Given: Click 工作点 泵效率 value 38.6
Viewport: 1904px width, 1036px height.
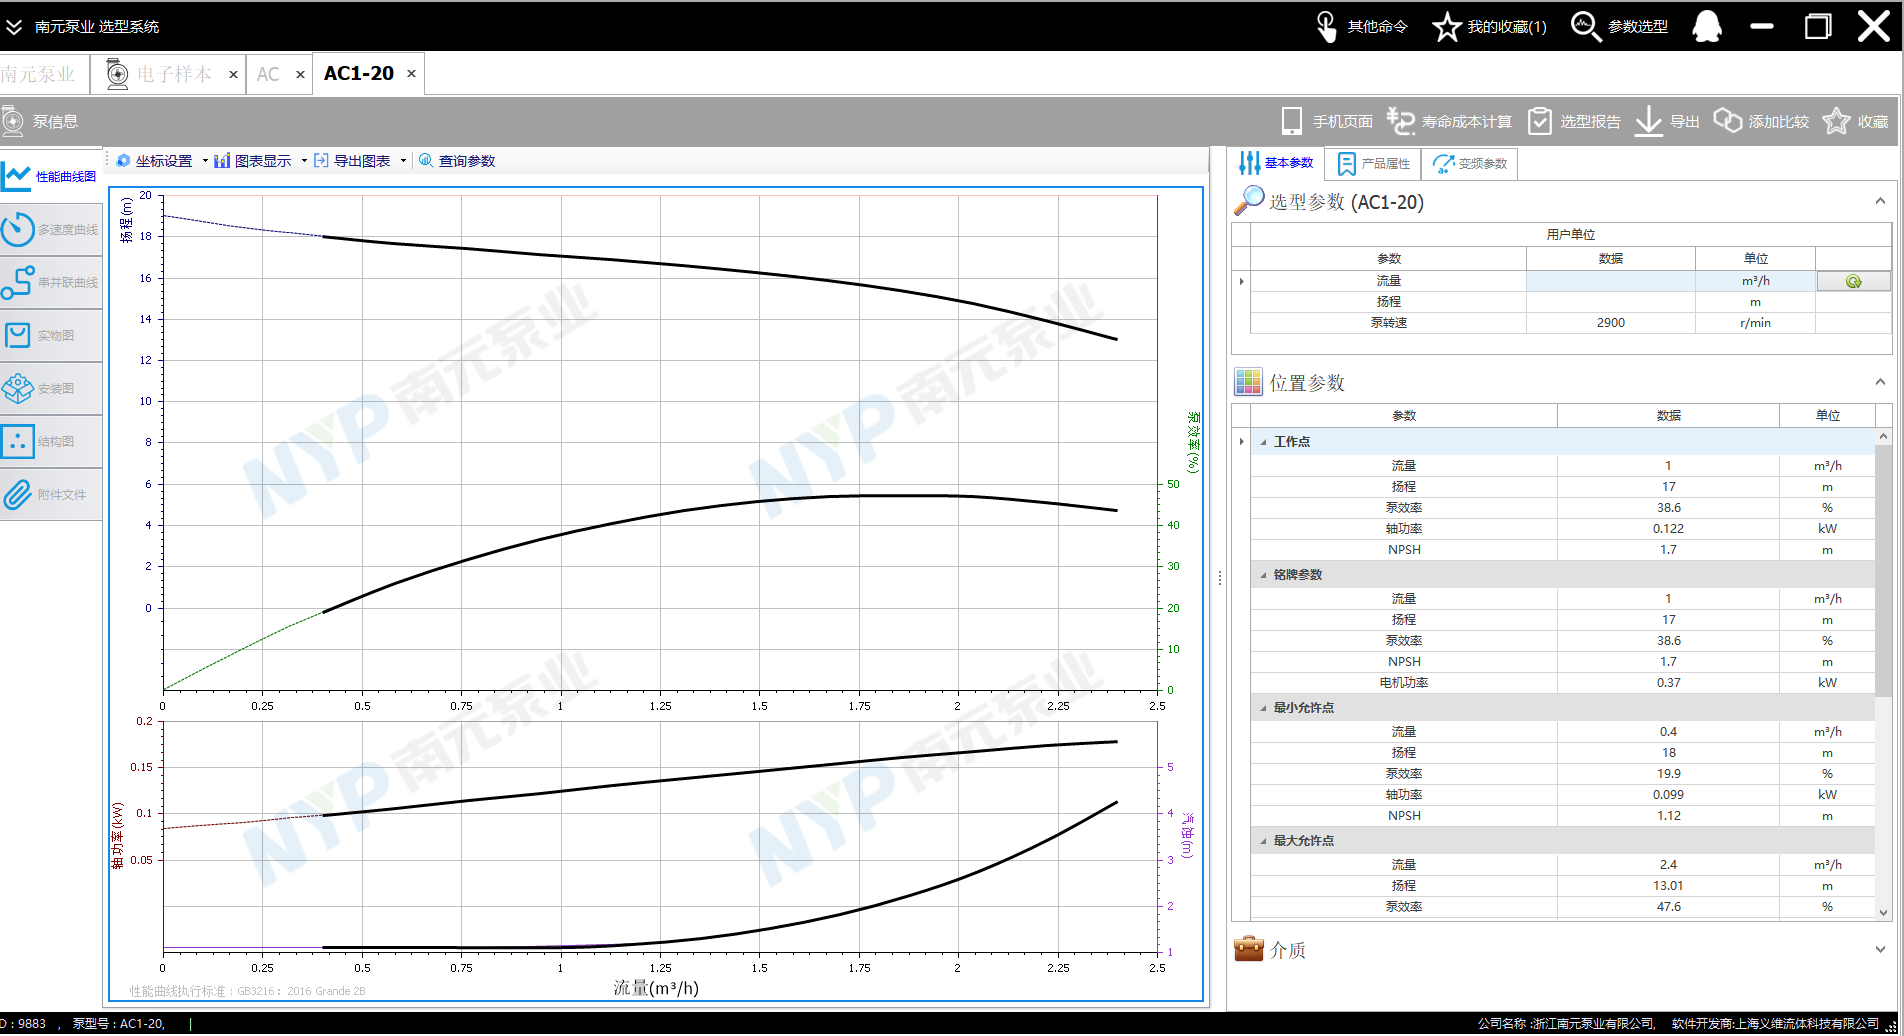Looking at the screenshot, I should (1668, 508).
